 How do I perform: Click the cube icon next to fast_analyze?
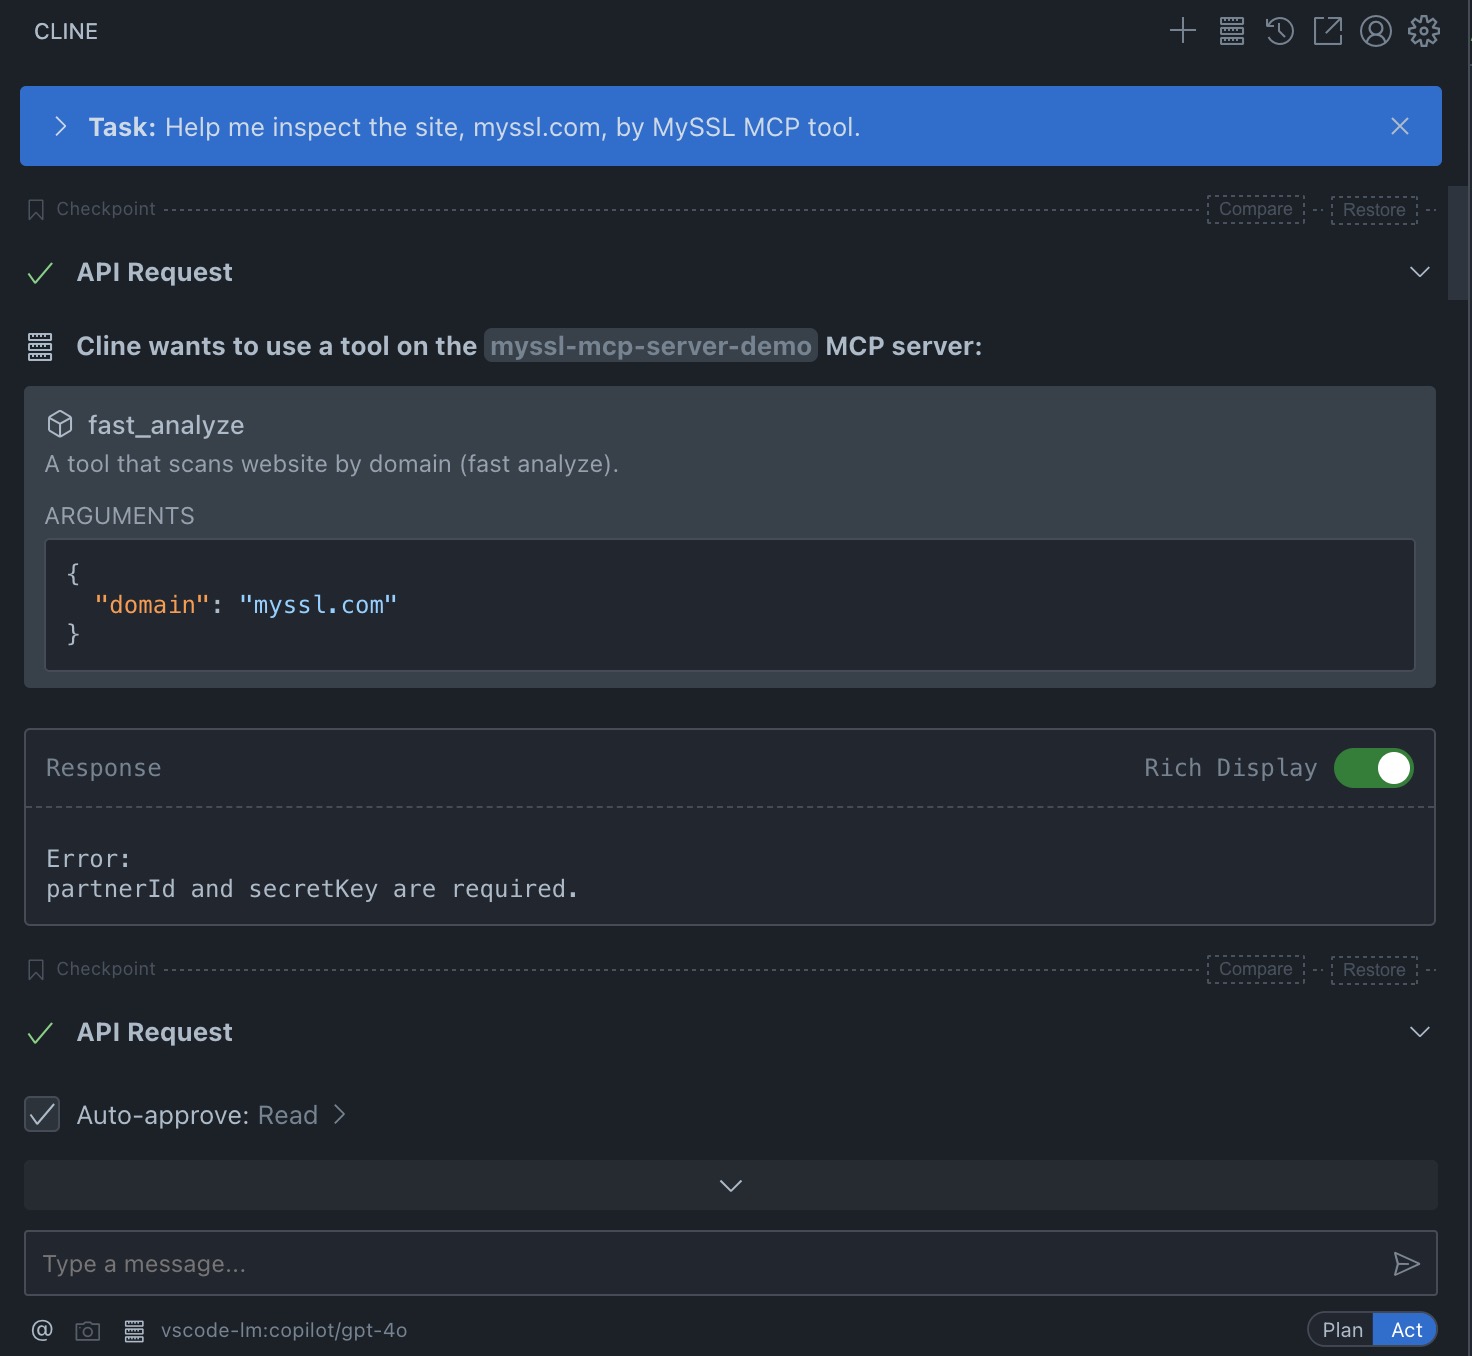pyautogui.click(x=60, y=424)
